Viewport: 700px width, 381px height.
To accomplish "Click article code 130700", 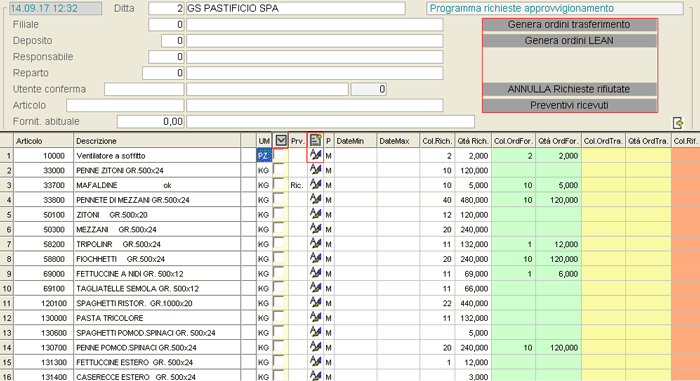I will [x=54, y=348].
